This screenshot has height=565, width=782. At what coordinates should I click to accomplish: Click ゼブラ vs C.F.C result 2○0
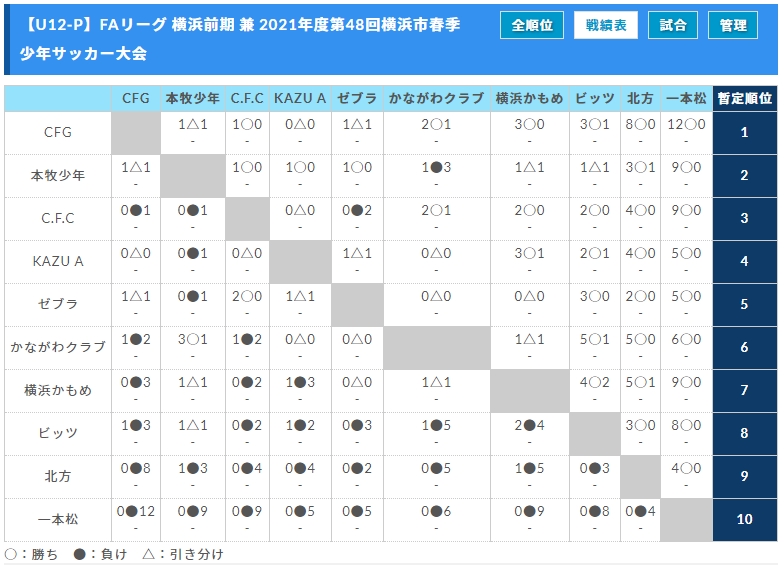247,296
